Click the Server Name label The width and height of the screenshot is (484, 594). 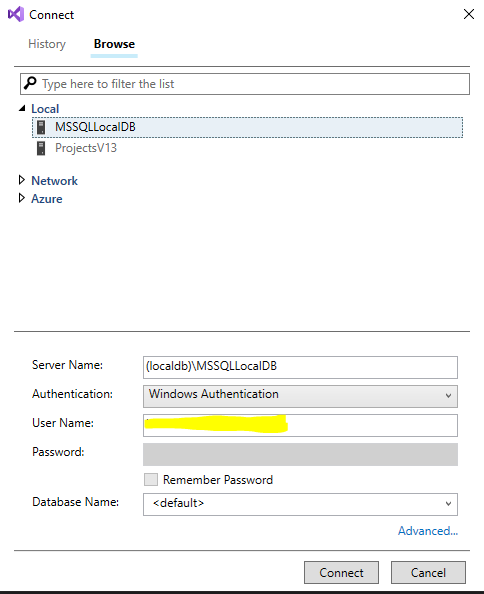click(67, 365)
